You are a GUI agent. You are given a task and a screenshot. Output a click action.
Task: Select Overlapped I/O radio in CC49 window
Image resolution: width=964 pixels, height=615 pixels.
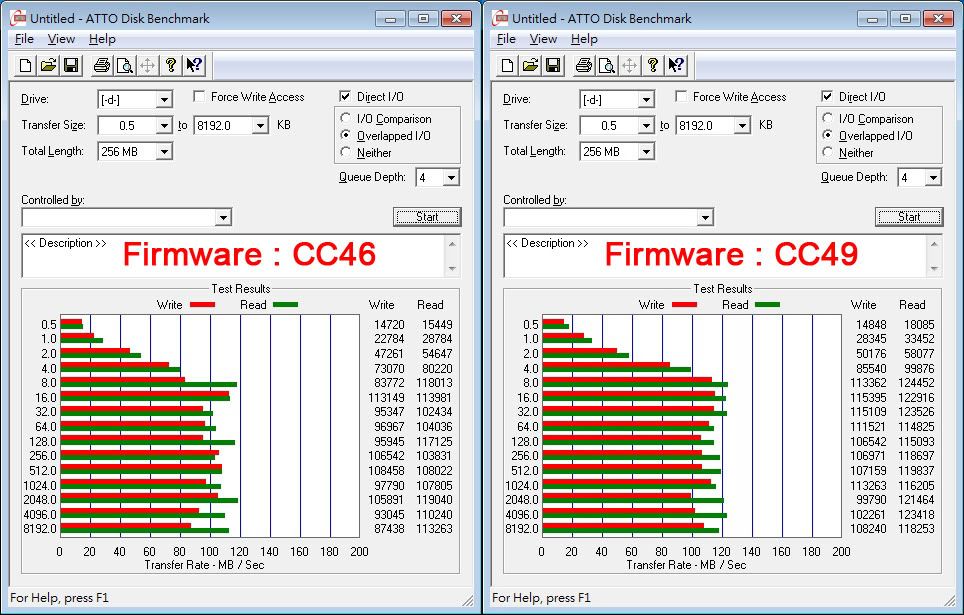point(828,135)
